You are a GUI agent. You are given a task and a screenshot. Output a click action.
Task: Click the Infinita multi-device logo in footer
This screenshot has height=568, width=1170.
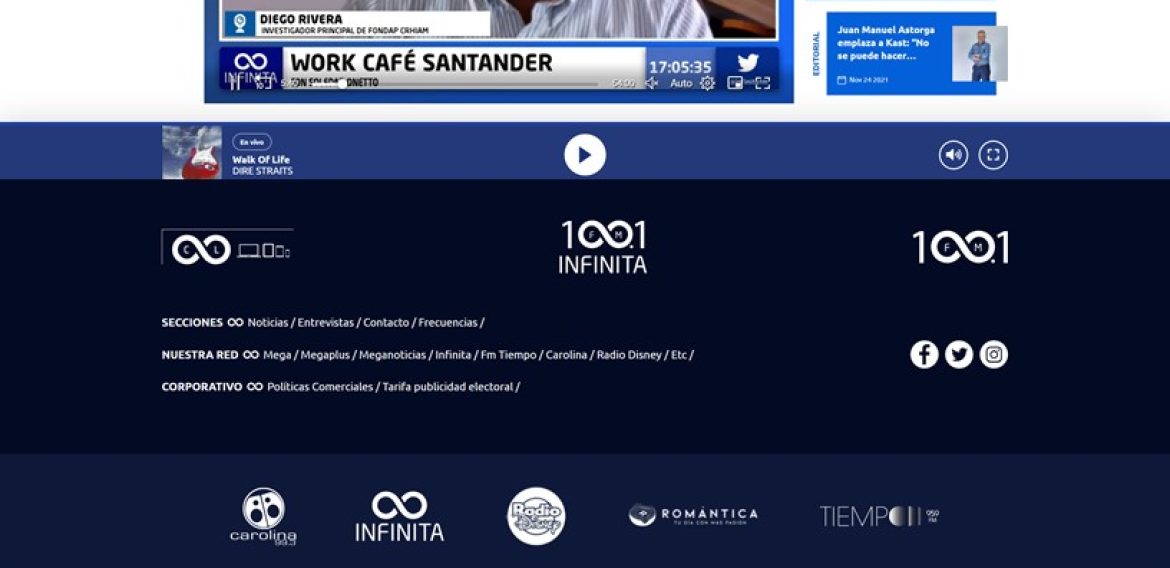pos(228,248)
